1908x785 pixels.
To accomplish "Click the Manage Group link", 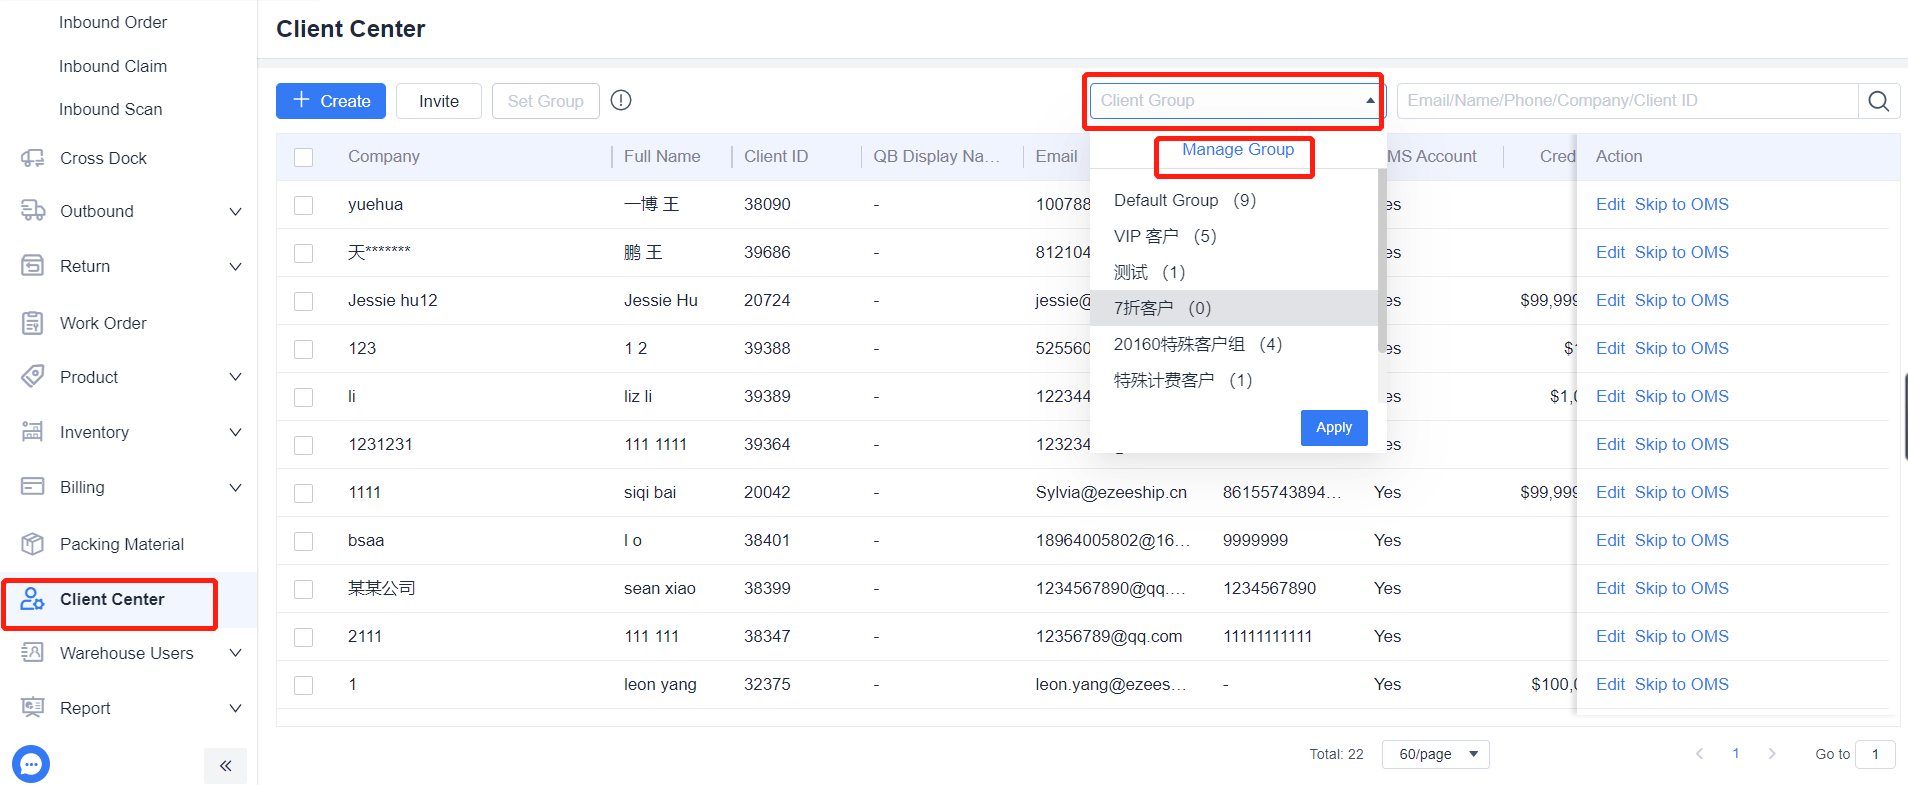I will (1238, 149).
